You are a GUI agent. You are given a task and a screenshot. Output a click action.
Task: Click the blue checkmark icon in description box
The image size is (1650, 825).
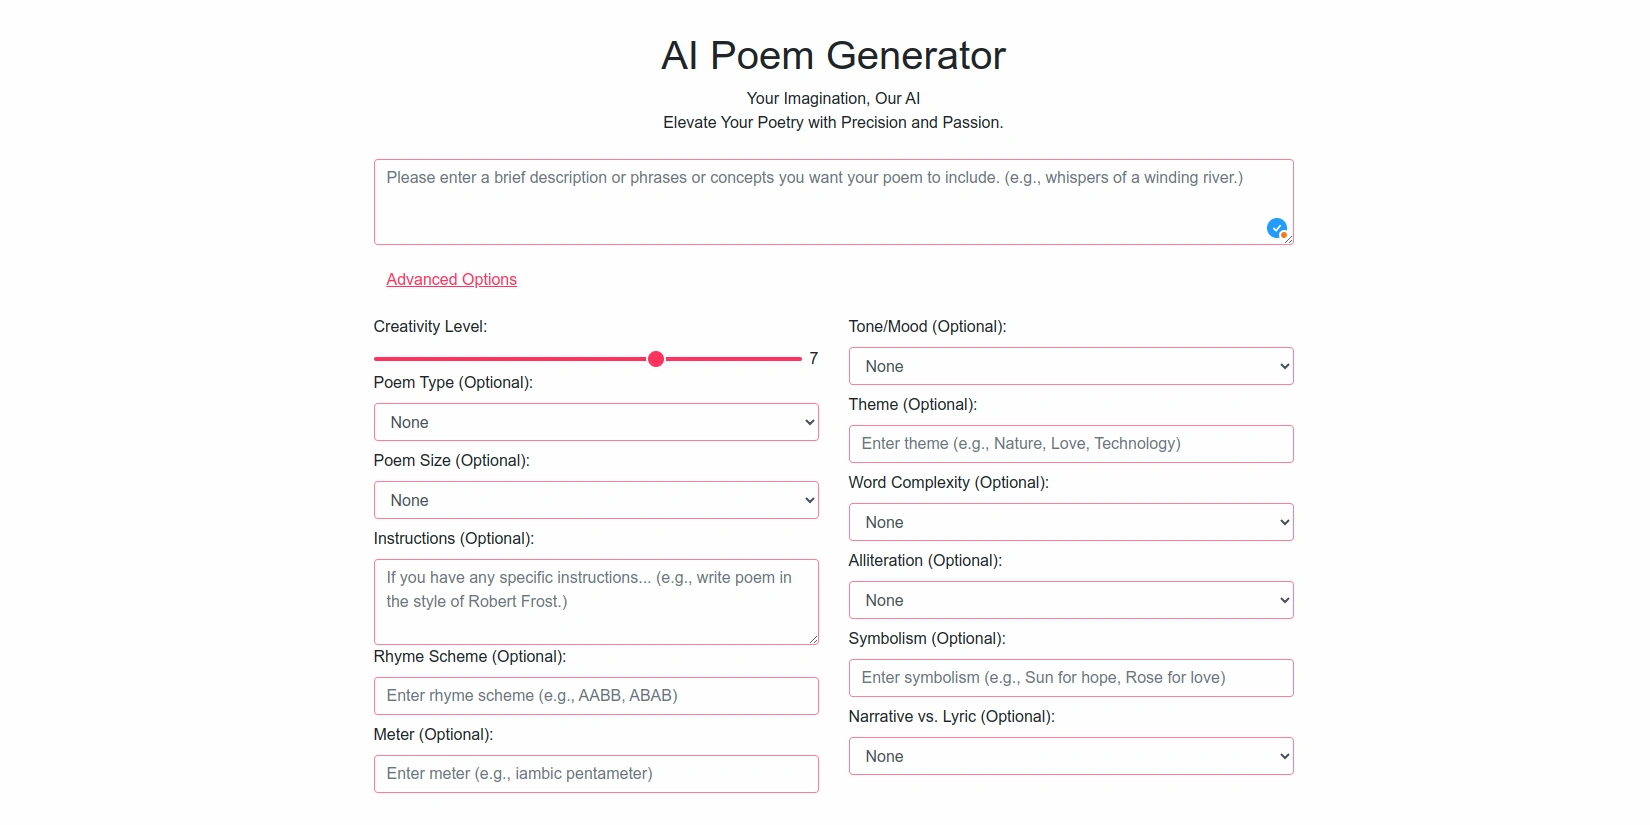(x=1276, y=228)
